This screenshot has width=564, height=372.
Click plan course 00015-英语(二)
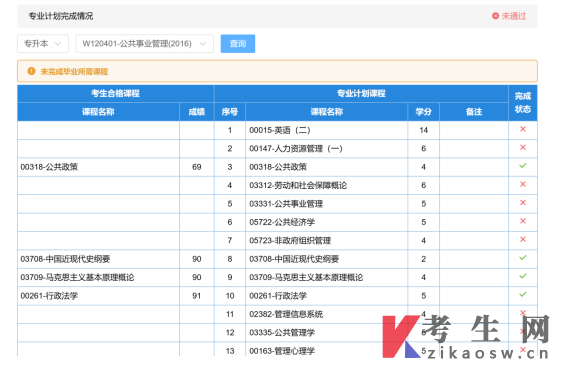[x=280, y=130]
